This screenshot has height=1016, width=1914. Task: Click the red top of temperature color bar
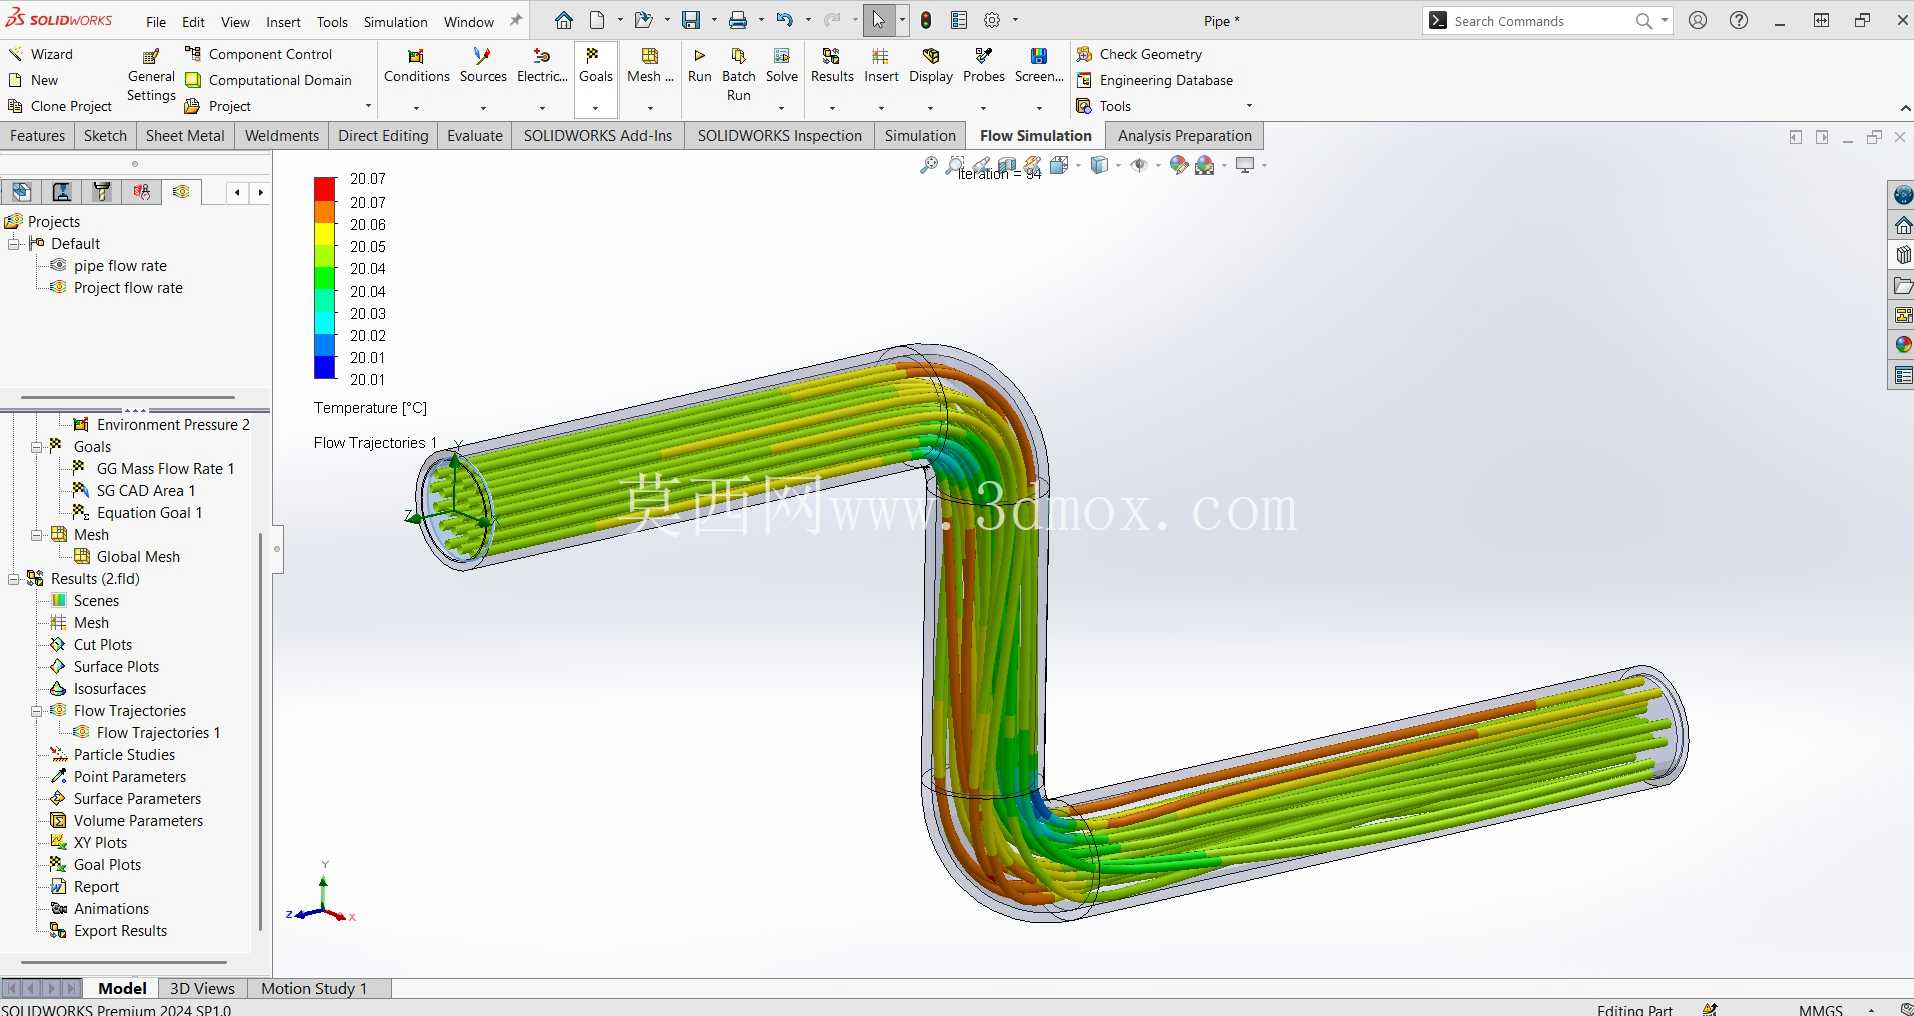tap(325, 189)
